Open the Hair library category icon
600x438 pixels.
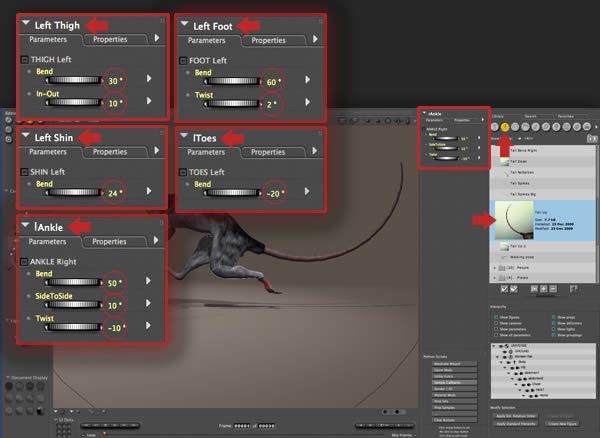525,127
